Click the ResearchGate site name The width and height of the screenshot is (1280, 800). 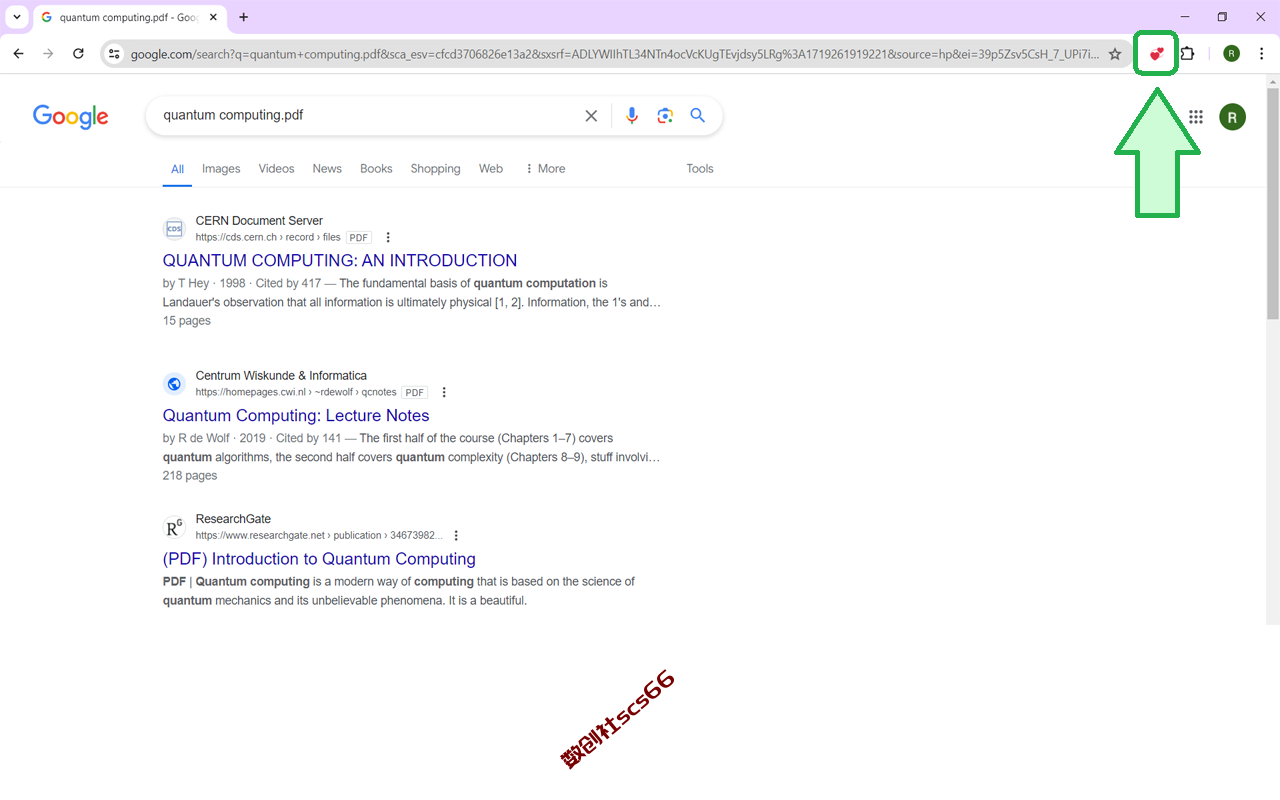point(233,519)
